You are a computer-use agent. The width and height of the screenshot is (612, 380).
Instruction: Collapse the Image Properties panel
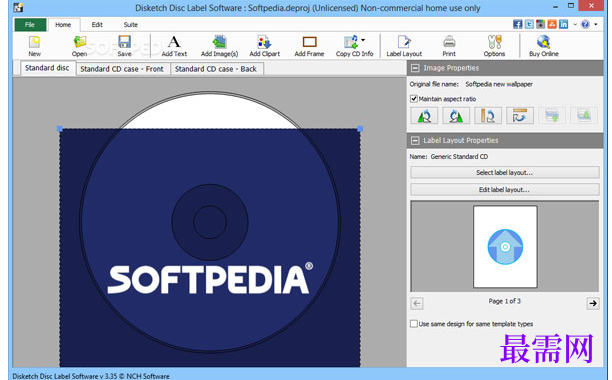415,68
